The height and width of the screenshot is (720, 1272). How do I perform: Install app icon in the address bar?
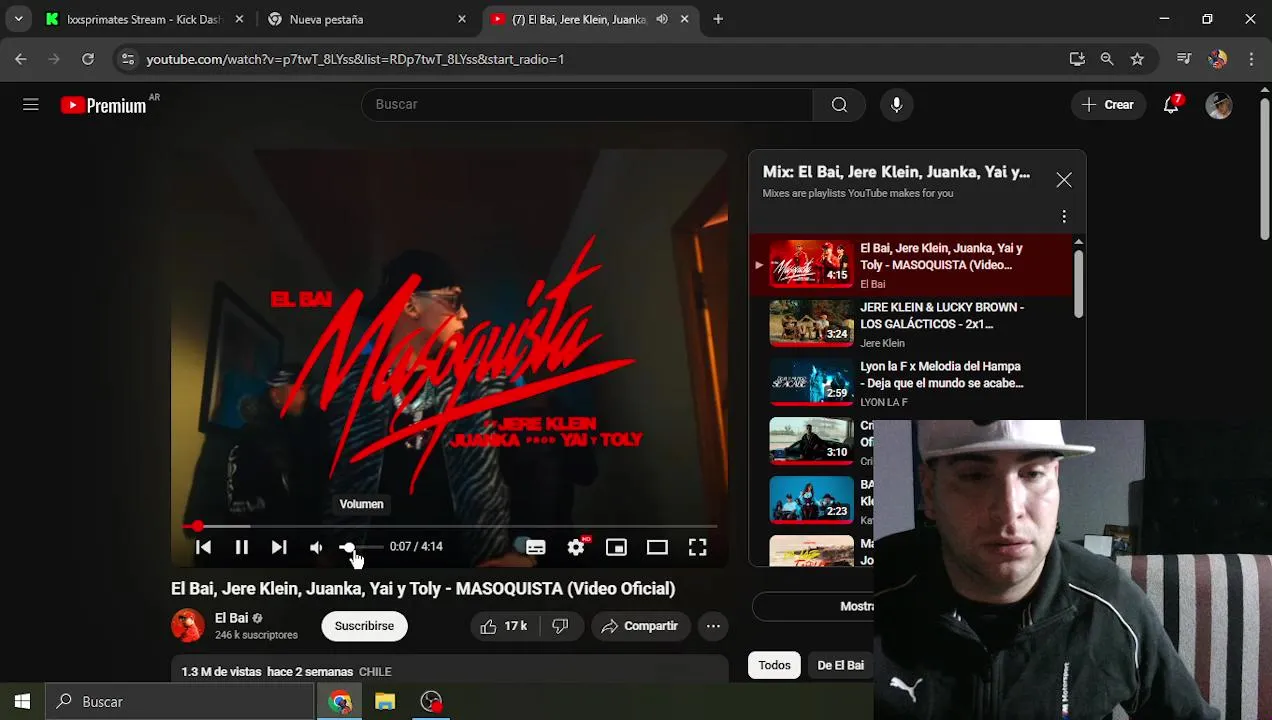coord(1077,59)
